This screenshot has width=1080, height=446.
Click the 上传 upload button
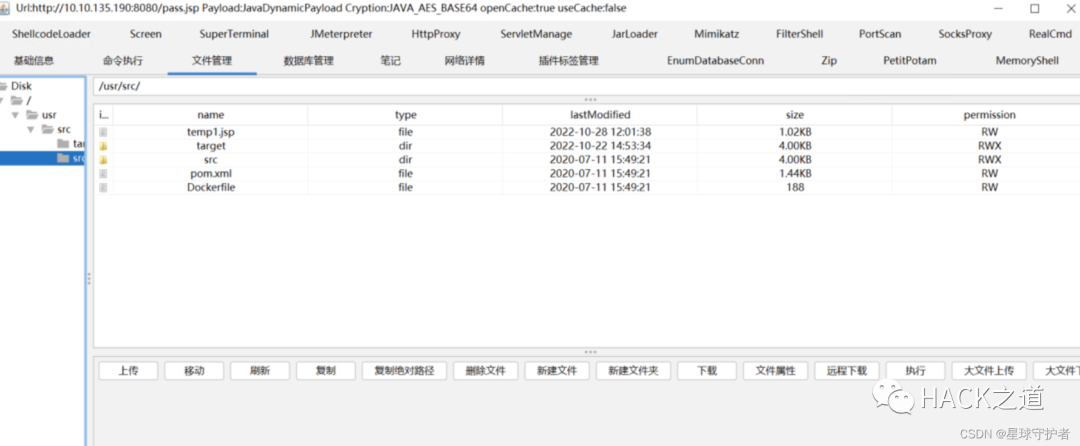[x=128, y=371]
